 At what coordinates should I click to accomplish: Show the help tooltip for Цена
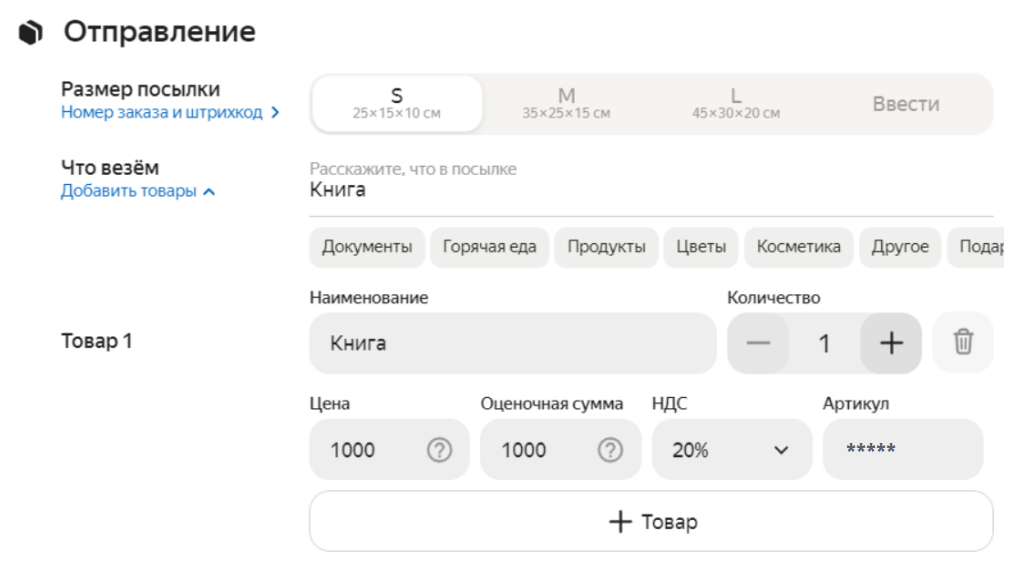pos(438,450)
